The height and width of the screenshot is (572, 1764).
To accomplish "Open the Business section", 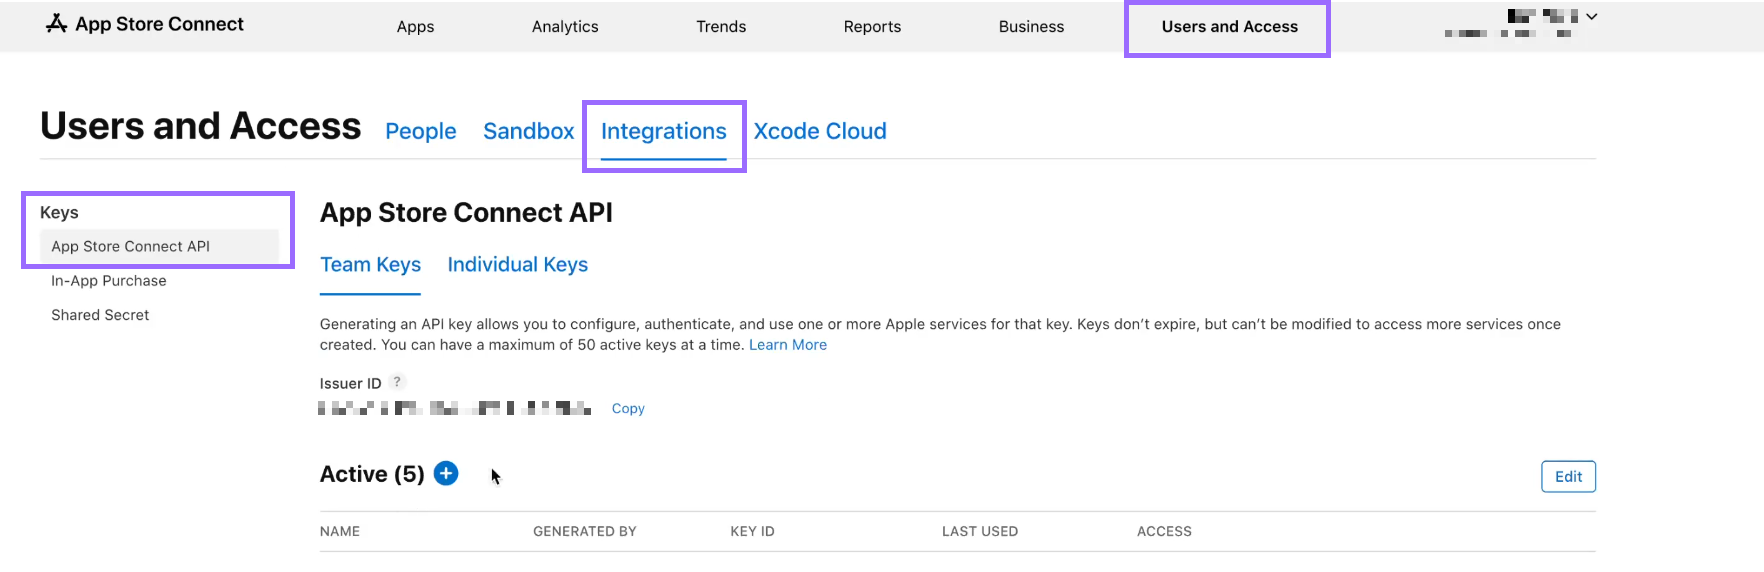I will coord(1031,27).
